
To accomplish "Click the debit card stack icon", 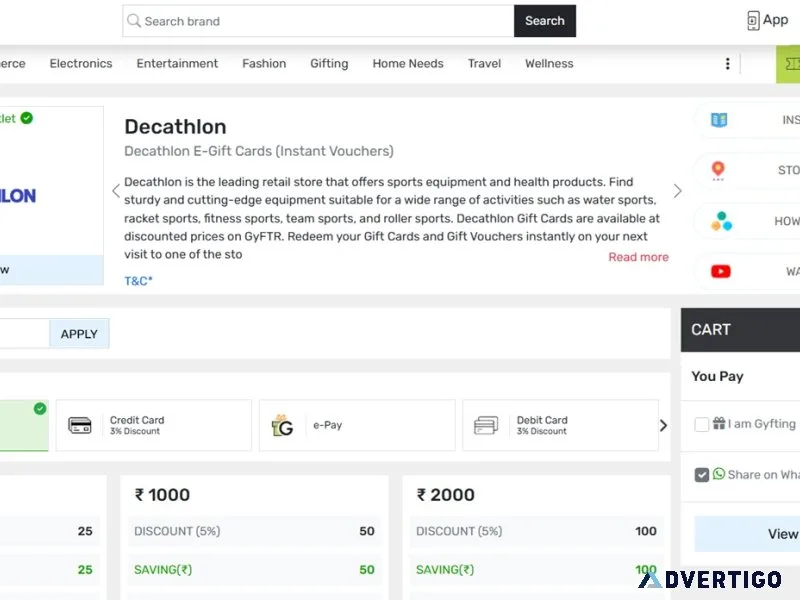I will click(x=486, y=425).
